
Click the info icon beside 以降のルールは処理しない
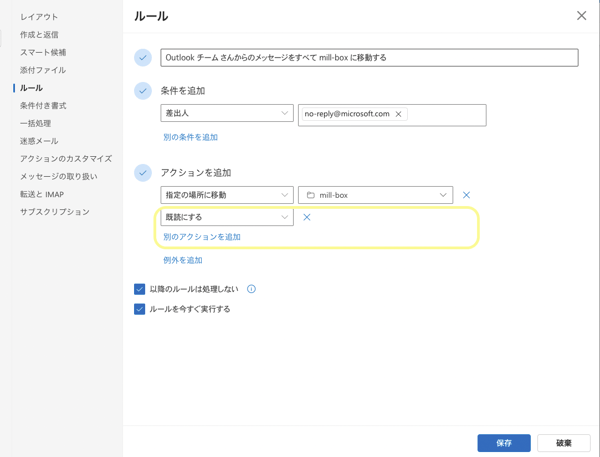tap(251, 289)
